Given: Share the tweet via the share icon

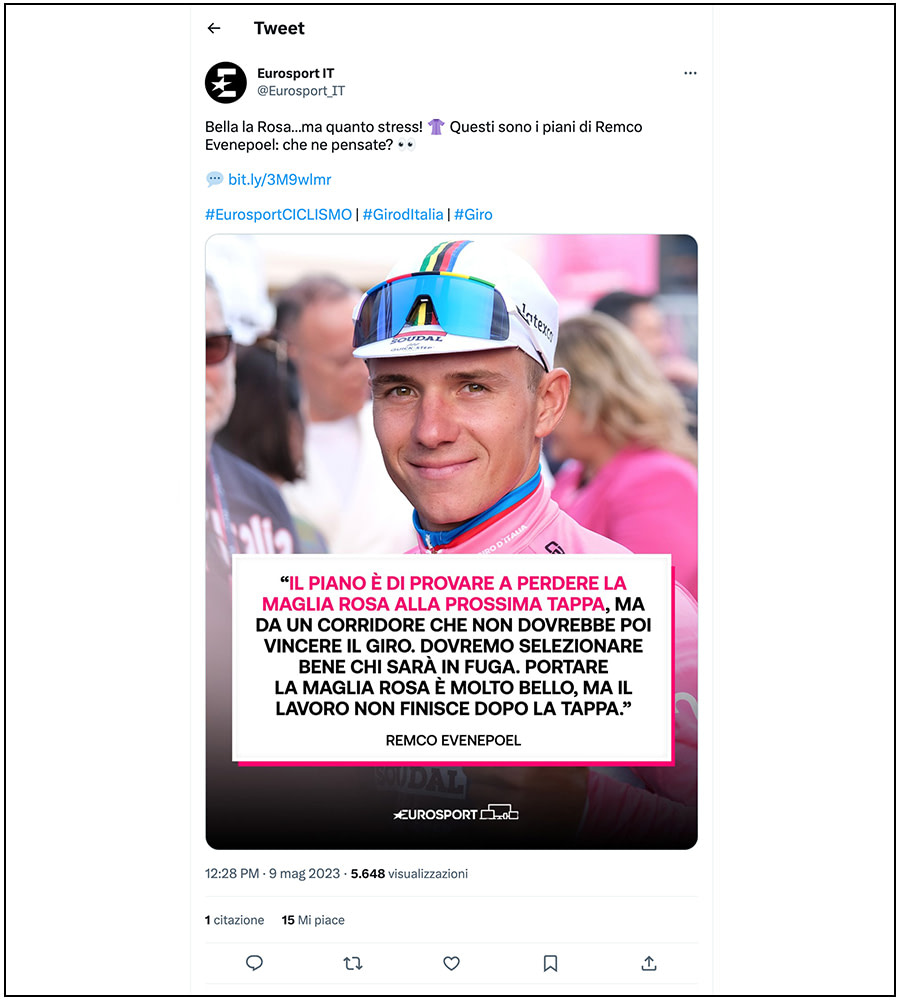Looking at the screenshot, I should click(648, 963).
